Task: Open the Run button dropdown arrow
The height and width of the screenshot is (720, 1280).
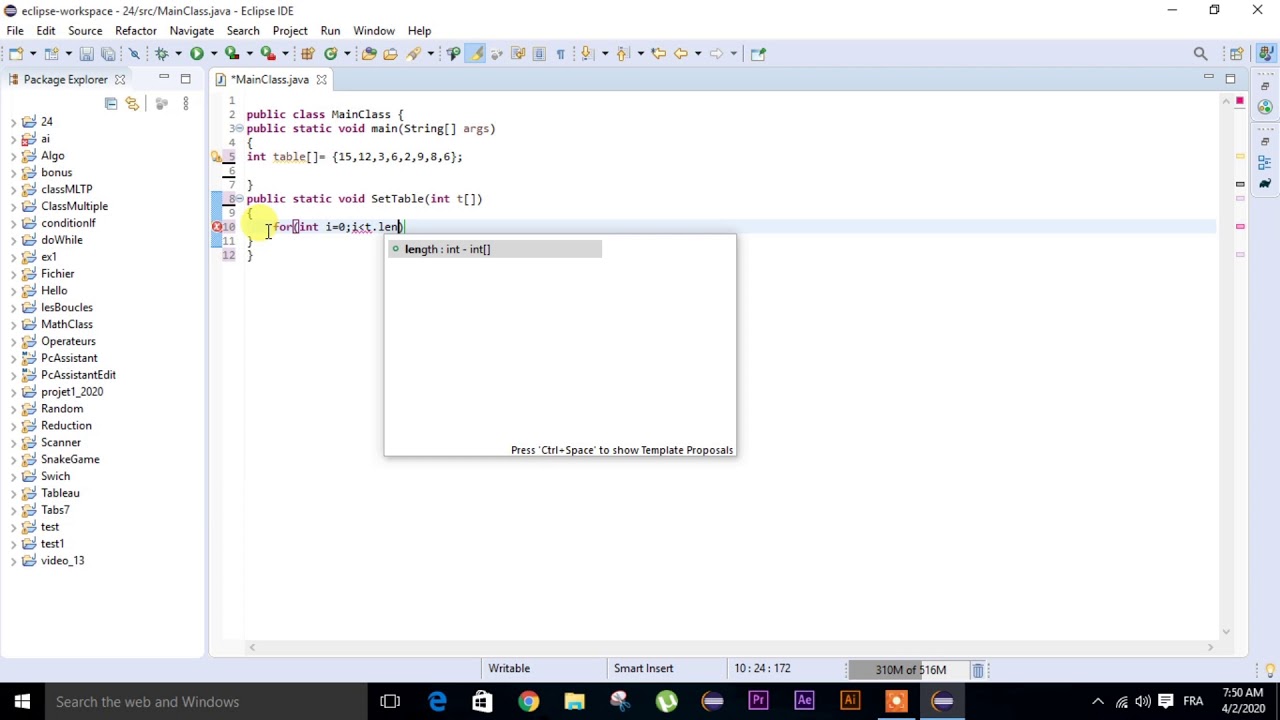Action: 212,54
